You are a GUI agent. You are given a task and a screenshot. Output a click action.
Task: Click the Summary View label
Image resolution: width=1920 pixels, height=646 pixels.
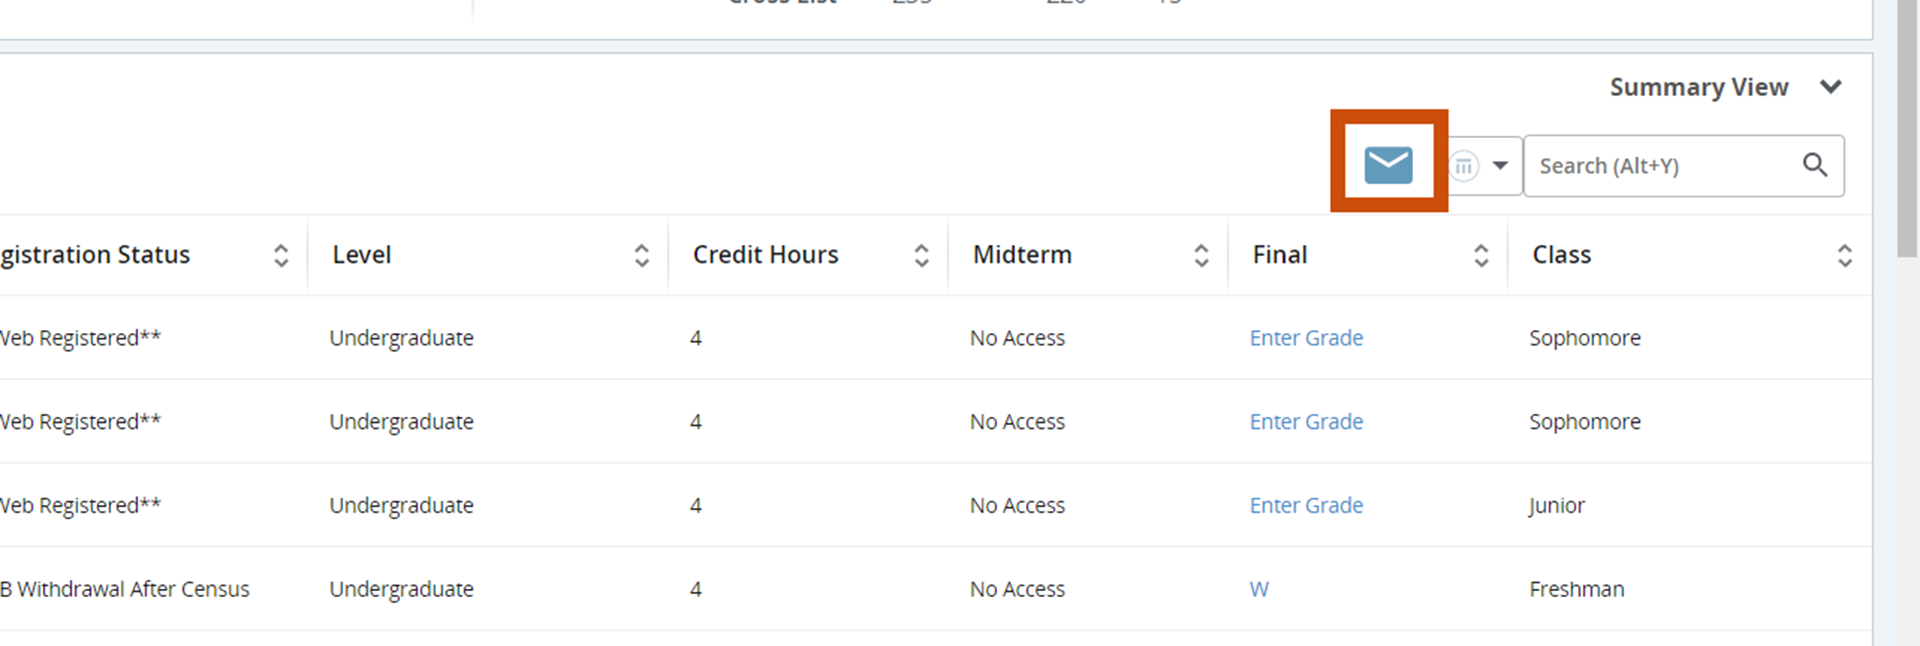(1698, 88)
